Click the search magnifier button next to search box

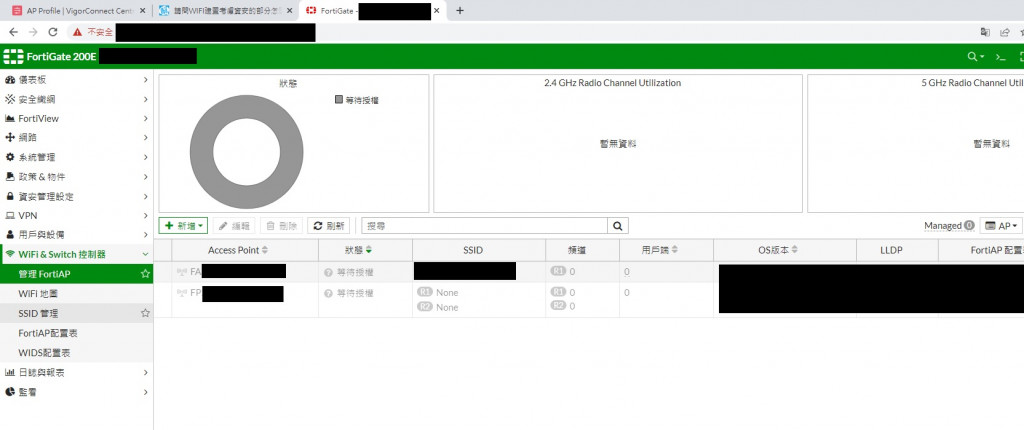point(617,225)
